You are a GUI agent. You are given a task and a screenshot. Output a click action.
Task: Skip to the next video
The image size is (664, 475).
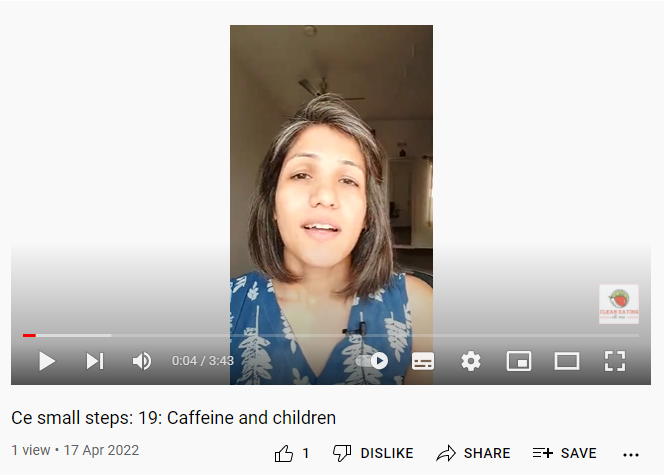pos(95,361)
